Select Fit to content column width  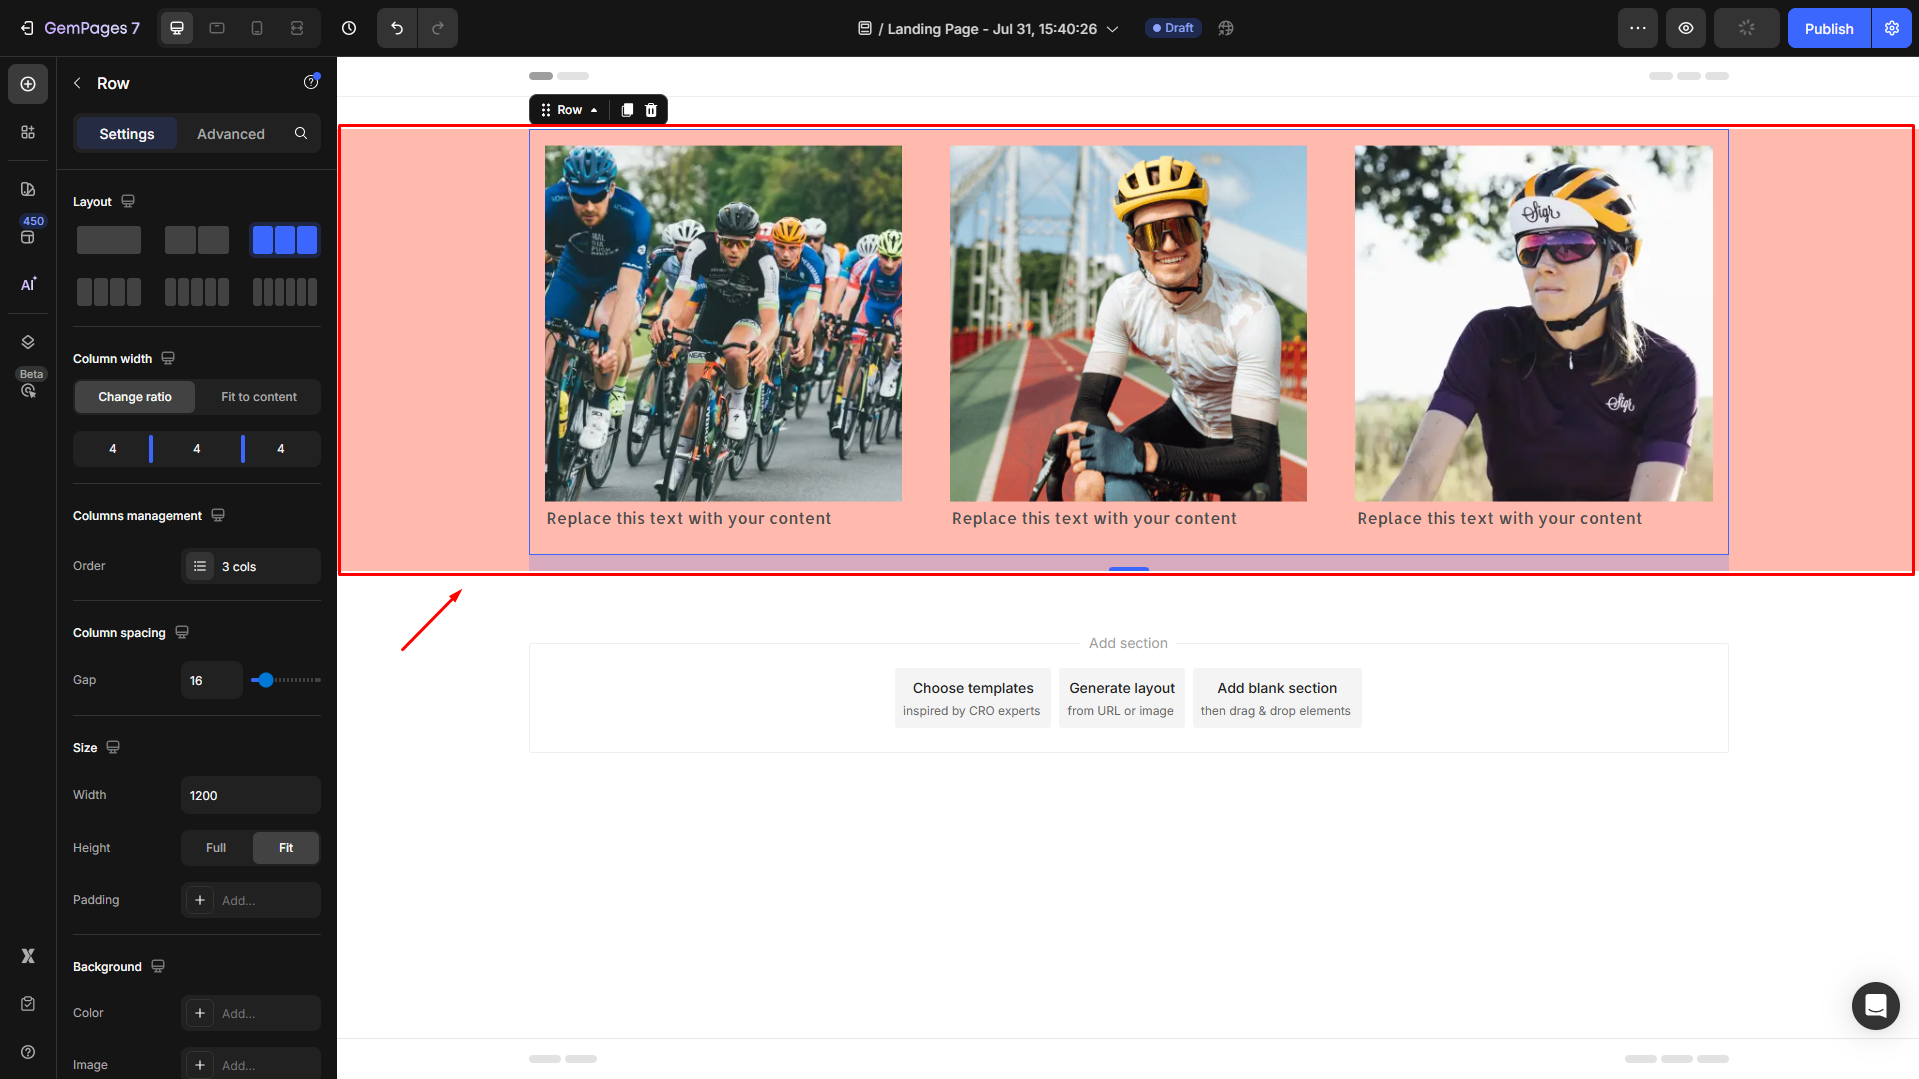point(258,397)
